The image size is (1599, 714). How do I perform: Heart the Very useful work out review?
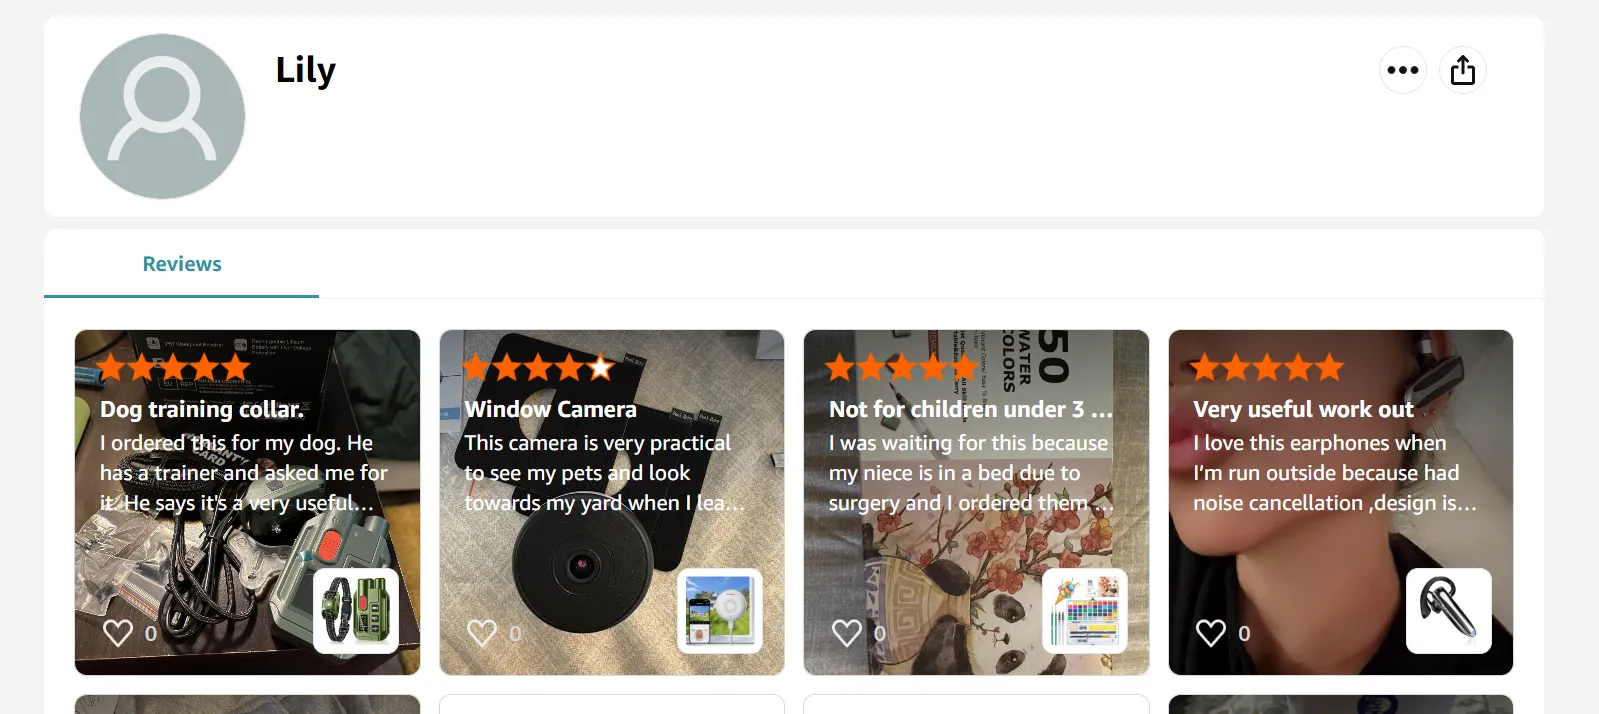[x=1211, y=632]
